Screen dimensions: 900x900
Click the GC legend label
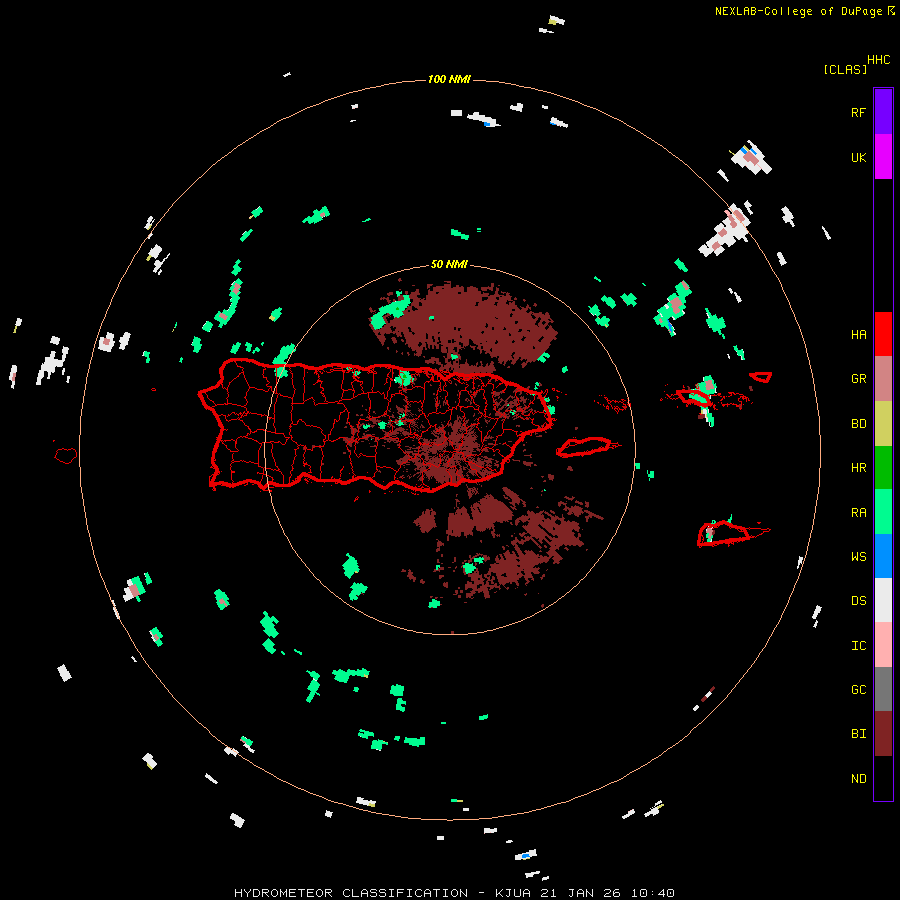pos(858,689)
